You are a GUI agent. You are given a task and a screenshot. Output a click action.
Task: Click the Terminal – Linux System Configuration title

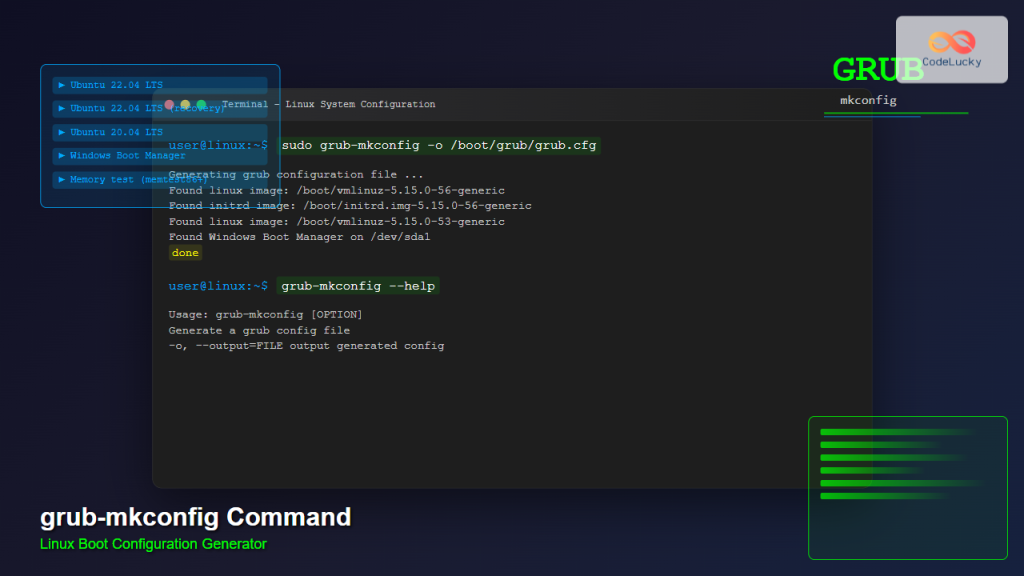tap(330, 104)
